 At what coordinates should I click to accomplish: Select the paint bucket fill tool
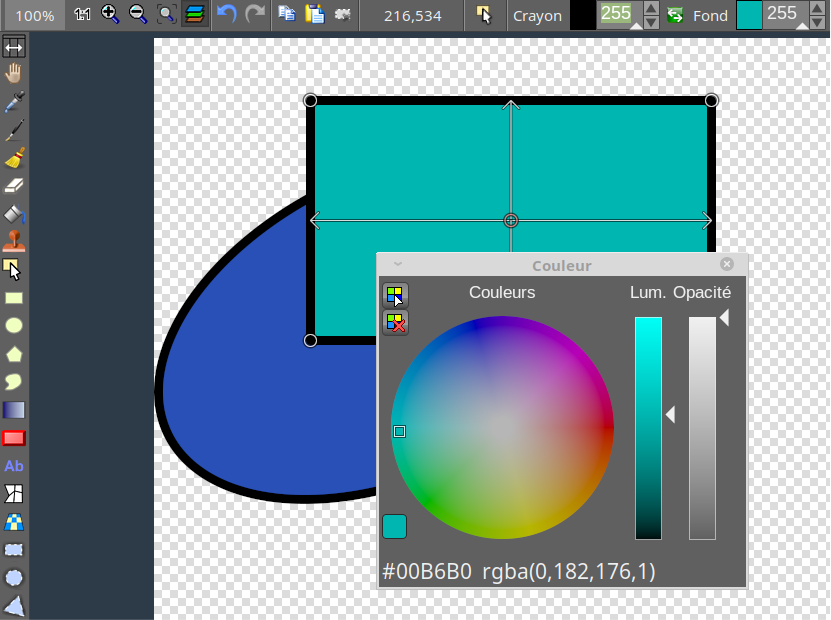pyautogui.click(x=13, y=213)
